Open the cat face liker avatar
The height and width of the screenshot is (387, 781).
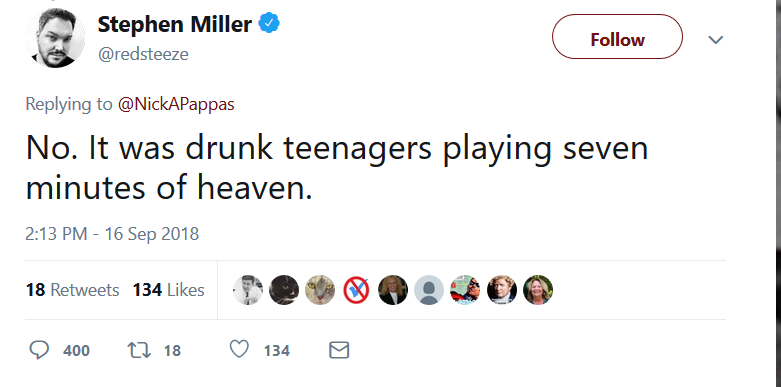pyautogui.click(x=320, y=290)
